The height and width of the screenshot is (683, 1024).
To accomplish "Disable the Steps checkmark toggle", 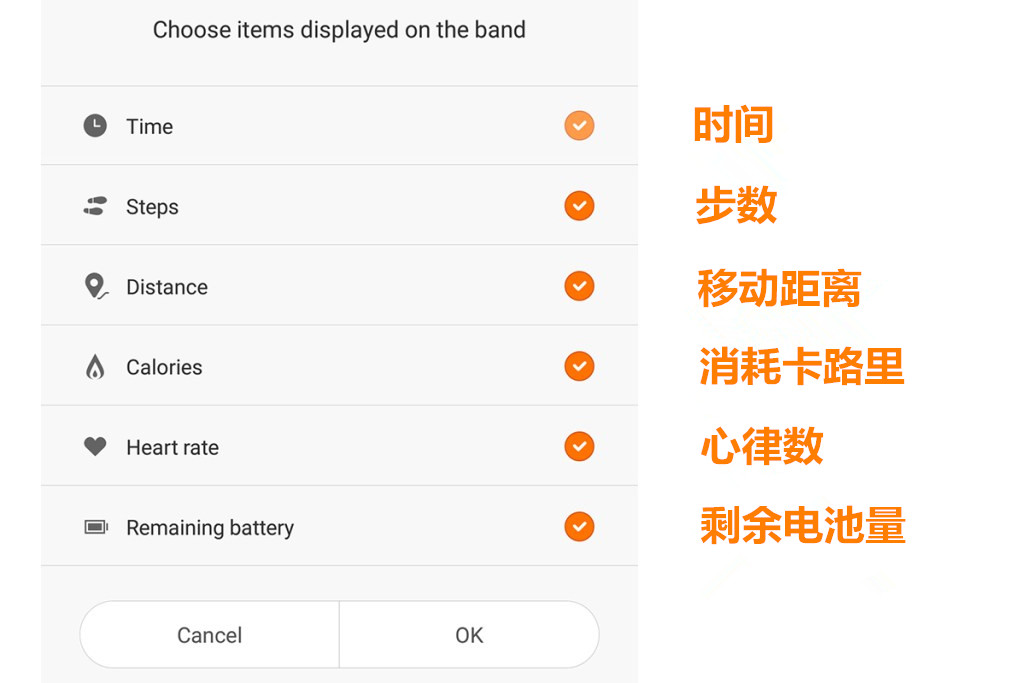I will (x=579, y=206).
